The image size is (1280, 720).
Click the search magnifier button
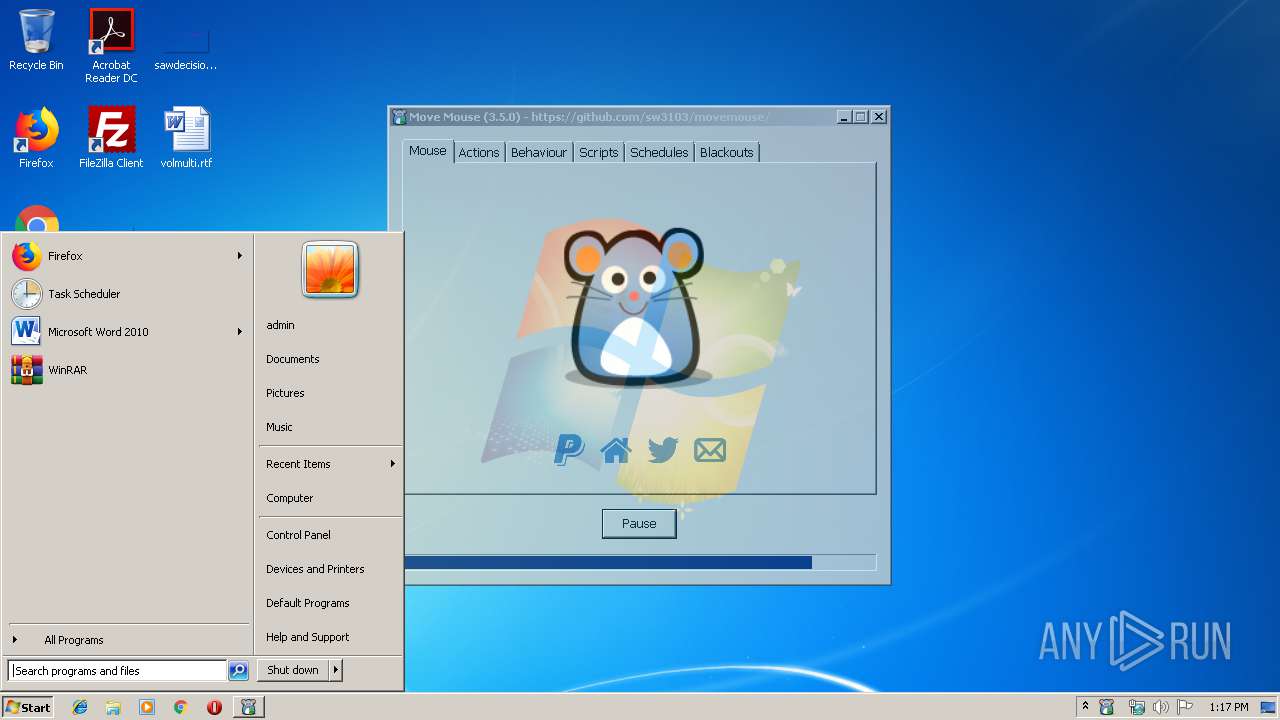[238, 671]
